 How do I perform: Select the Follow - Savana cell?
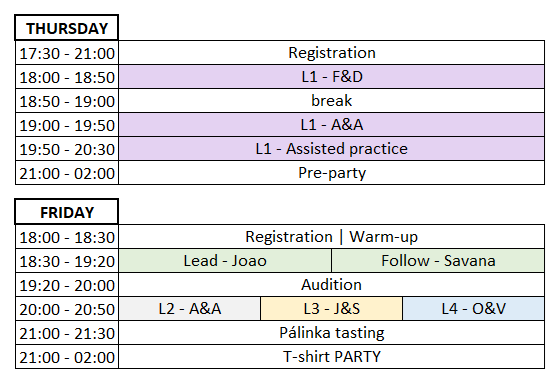[438, 261]
